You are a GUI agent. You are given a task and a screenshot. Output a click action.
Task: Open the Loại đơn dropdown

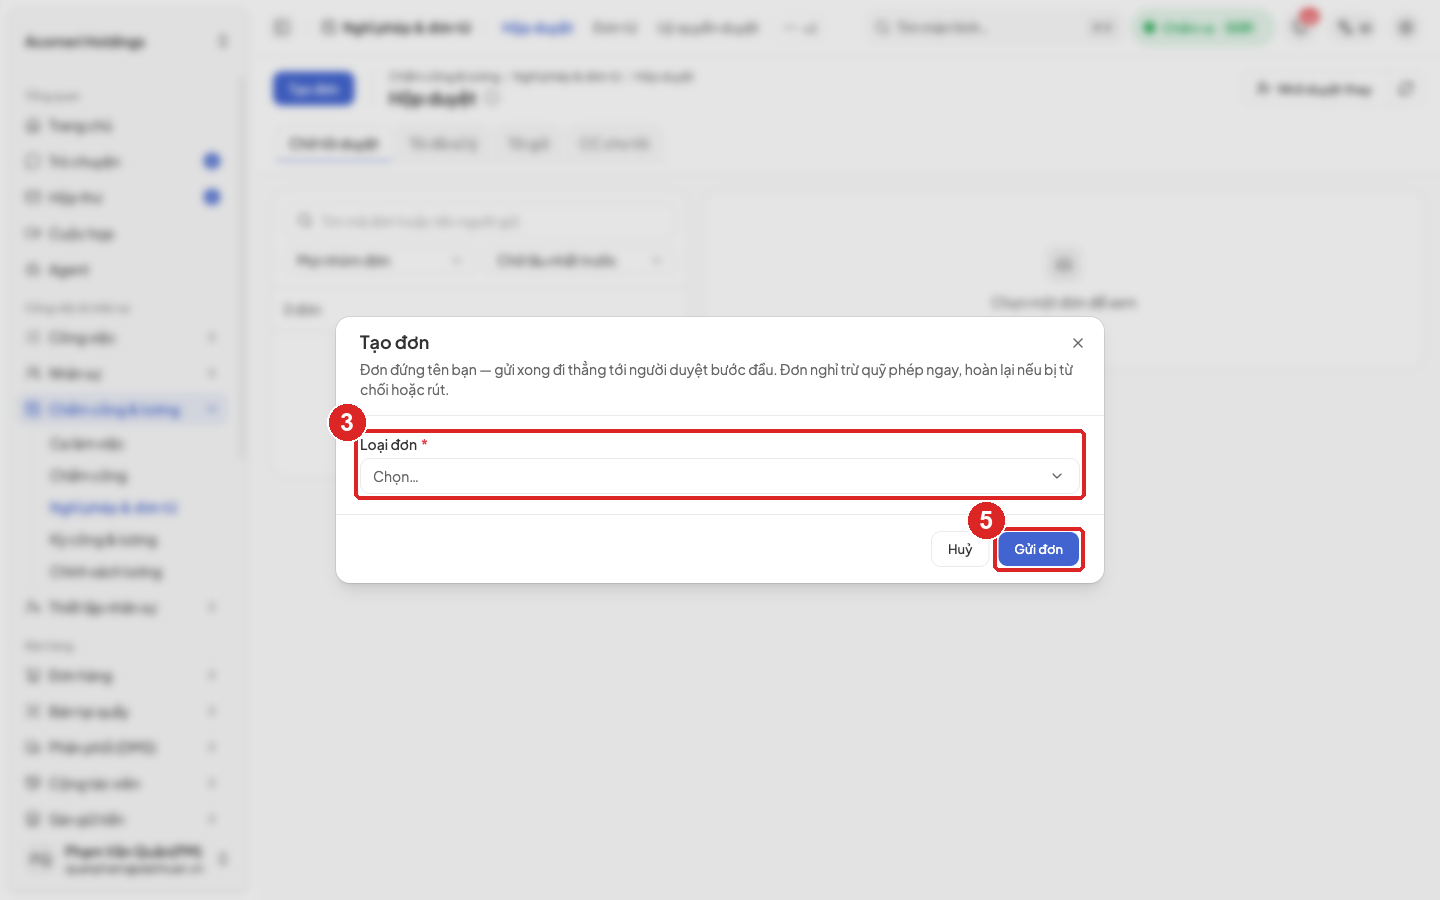(x=719, y=477)
